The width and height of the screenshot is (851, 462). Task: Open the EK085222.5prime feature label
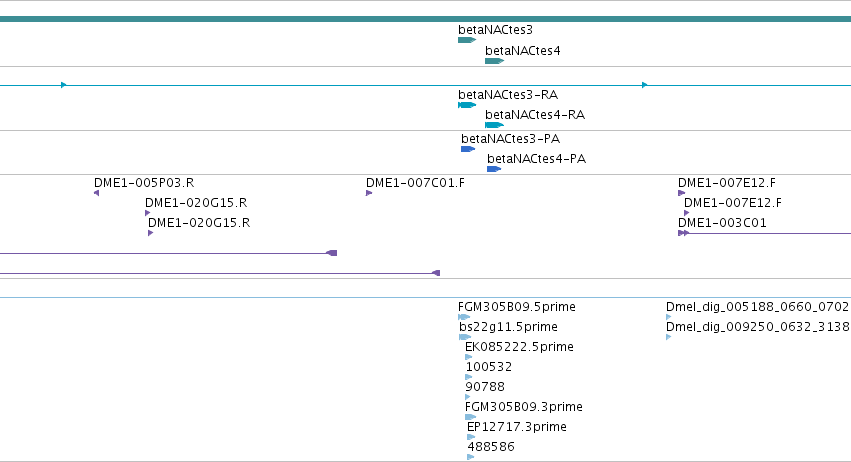click(519, 347)
